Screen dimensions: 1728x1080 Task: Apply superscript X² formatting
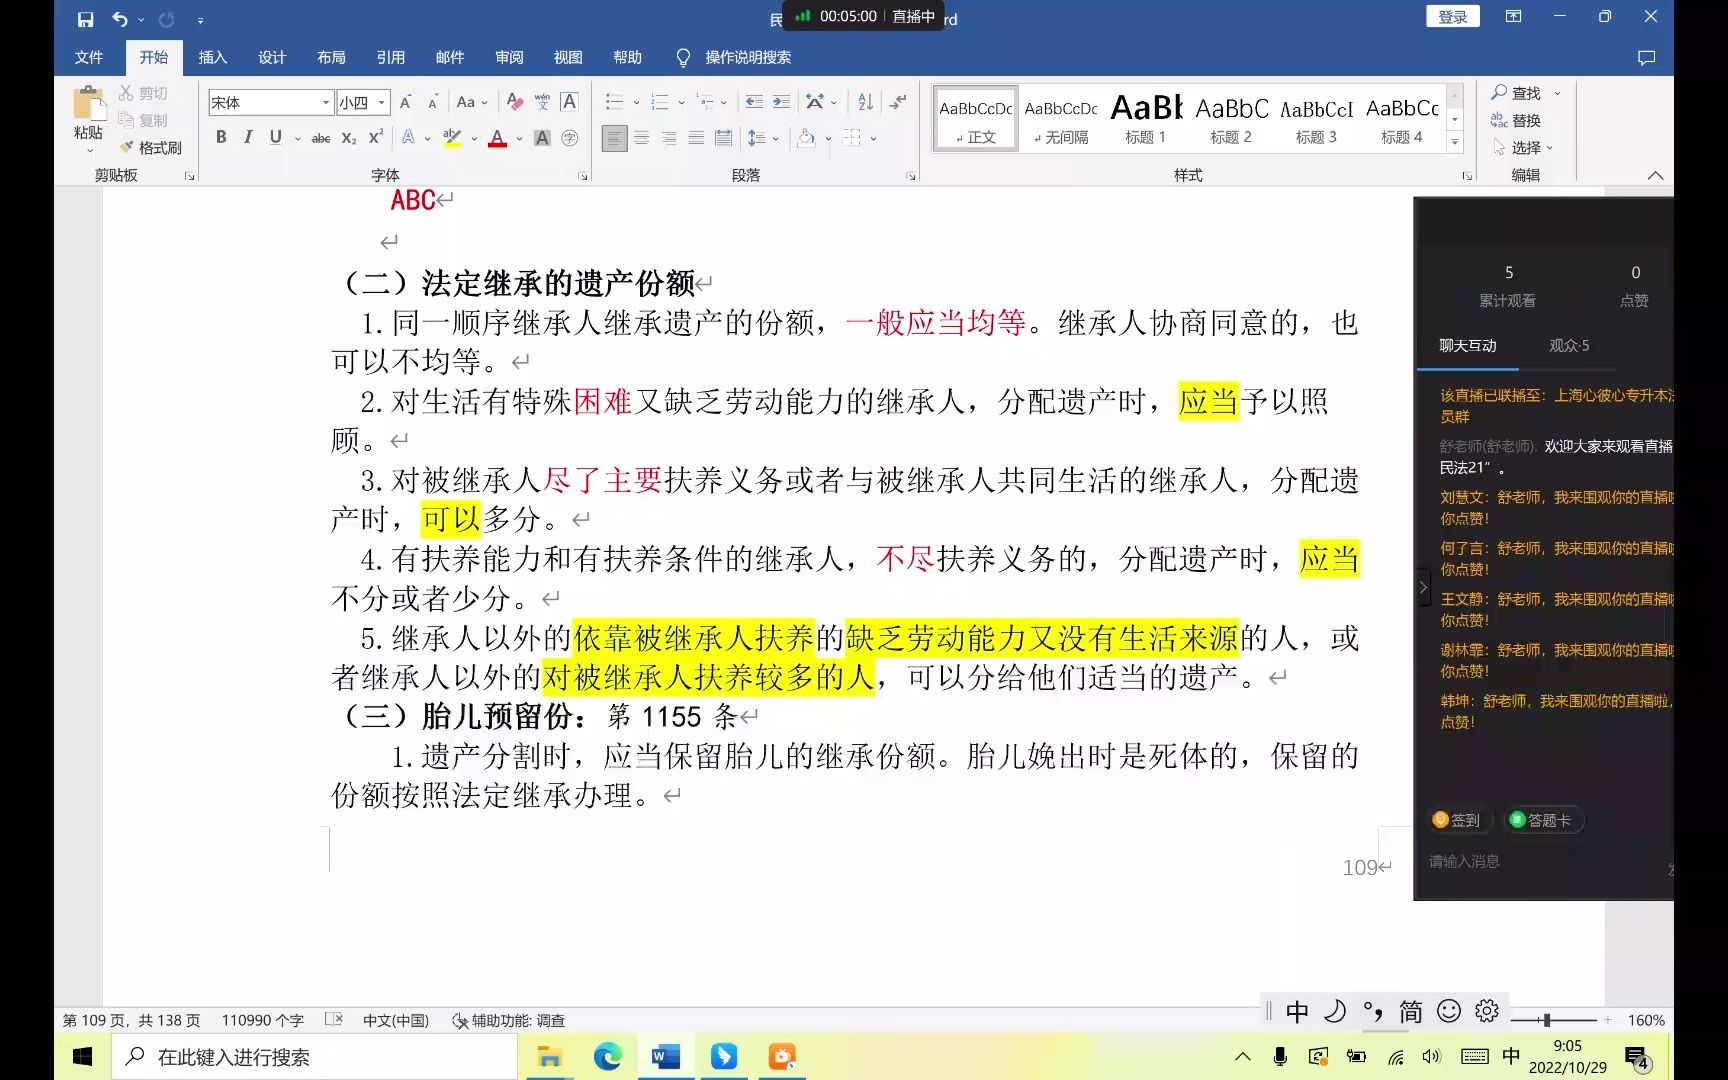tap(375, 138)
